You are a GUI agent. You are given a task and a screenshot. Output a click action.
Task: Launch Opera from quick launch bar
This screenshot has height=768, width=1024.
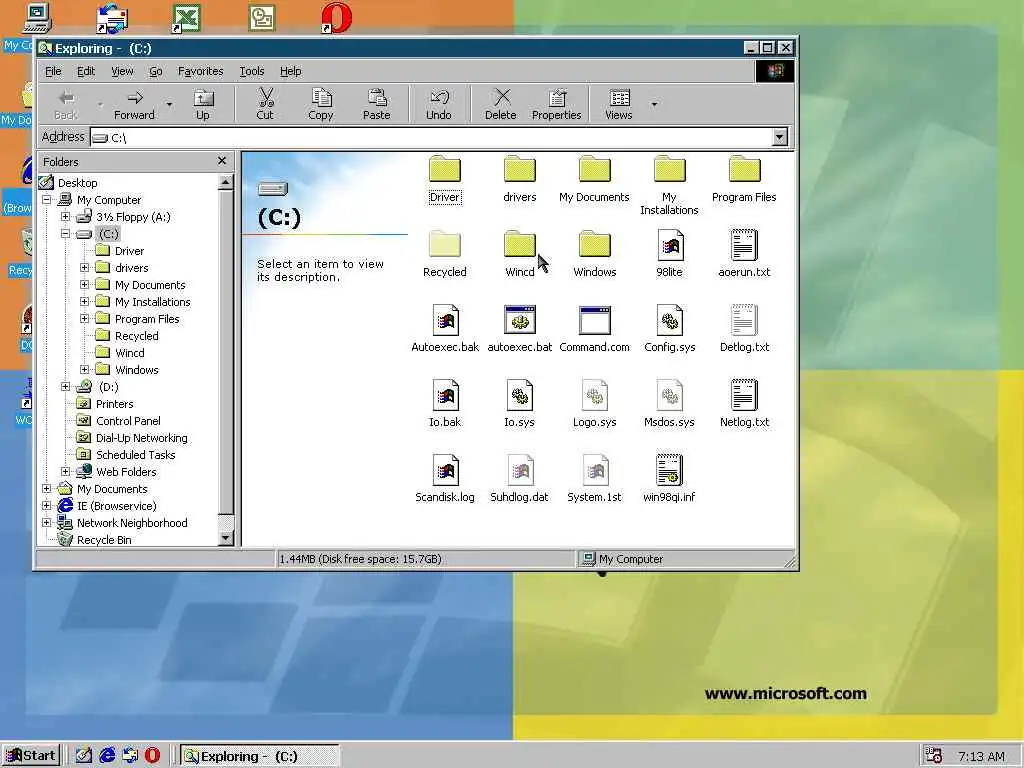click(x=152, y=756)
